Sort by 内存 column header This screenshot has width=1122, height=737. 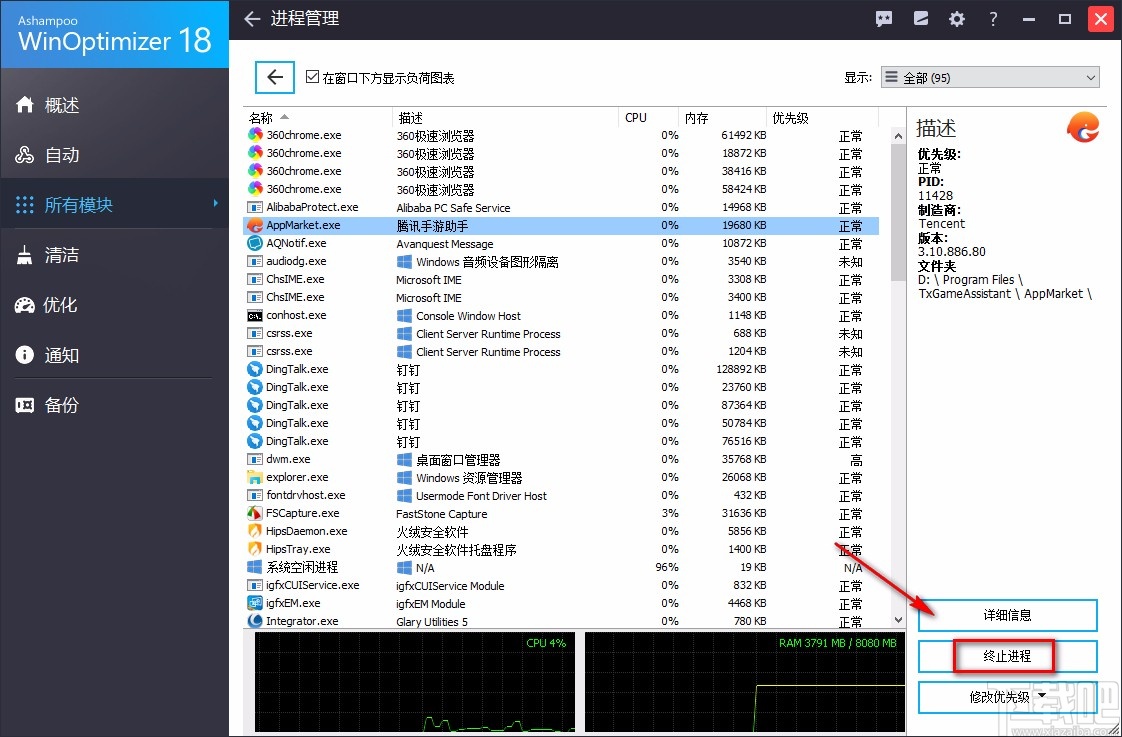click(723, 117)
